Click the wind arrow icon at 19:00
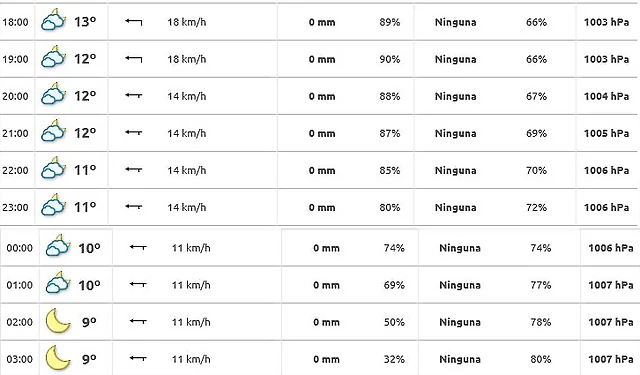This screenshot has width=640, height=375. [x=133, y=59]
